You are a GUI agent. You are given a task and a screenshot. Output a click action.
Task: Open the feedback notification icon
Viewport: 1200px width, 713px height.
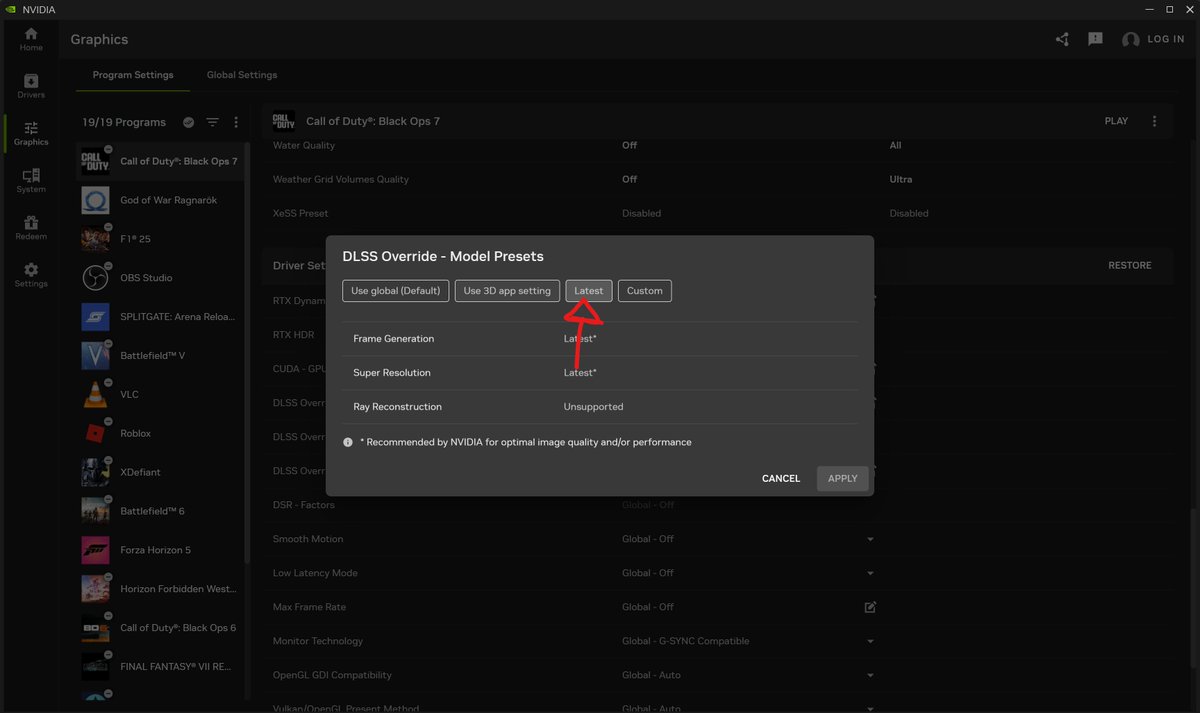click(1095, 39)
